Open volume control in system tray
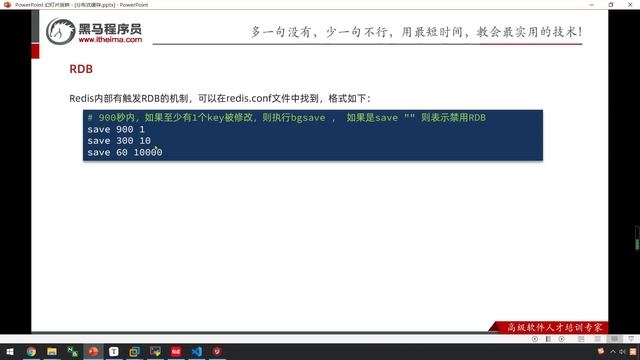Image resolution: width=640 pixels, height=360 pixels. tap(622, 351)
